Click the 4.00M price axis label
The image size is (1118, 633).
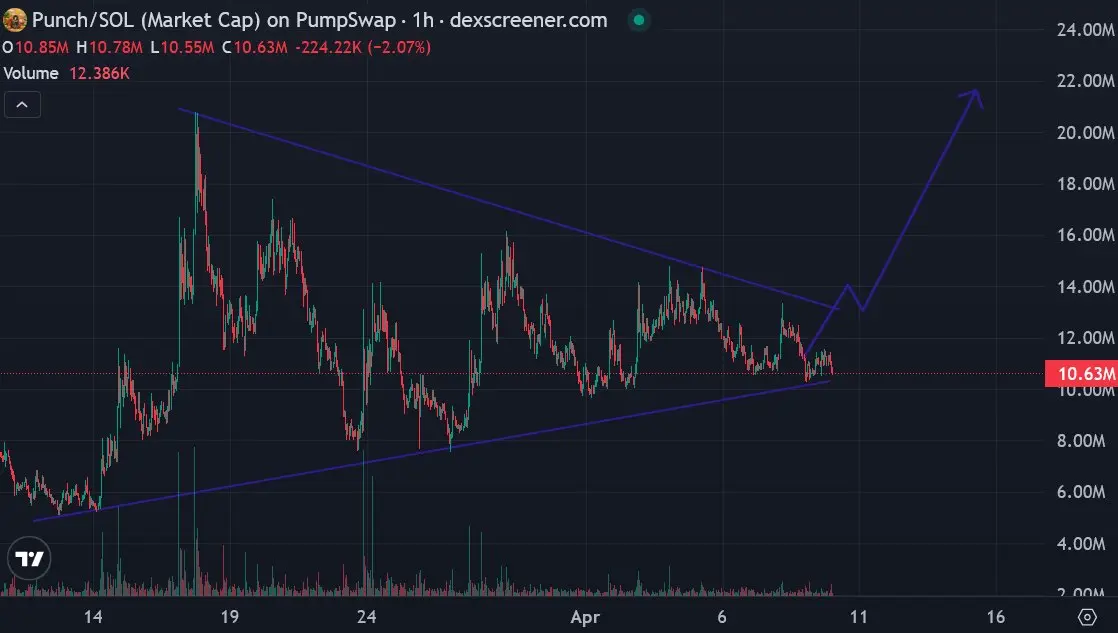pyautogui.click(x=1081, y=543)
